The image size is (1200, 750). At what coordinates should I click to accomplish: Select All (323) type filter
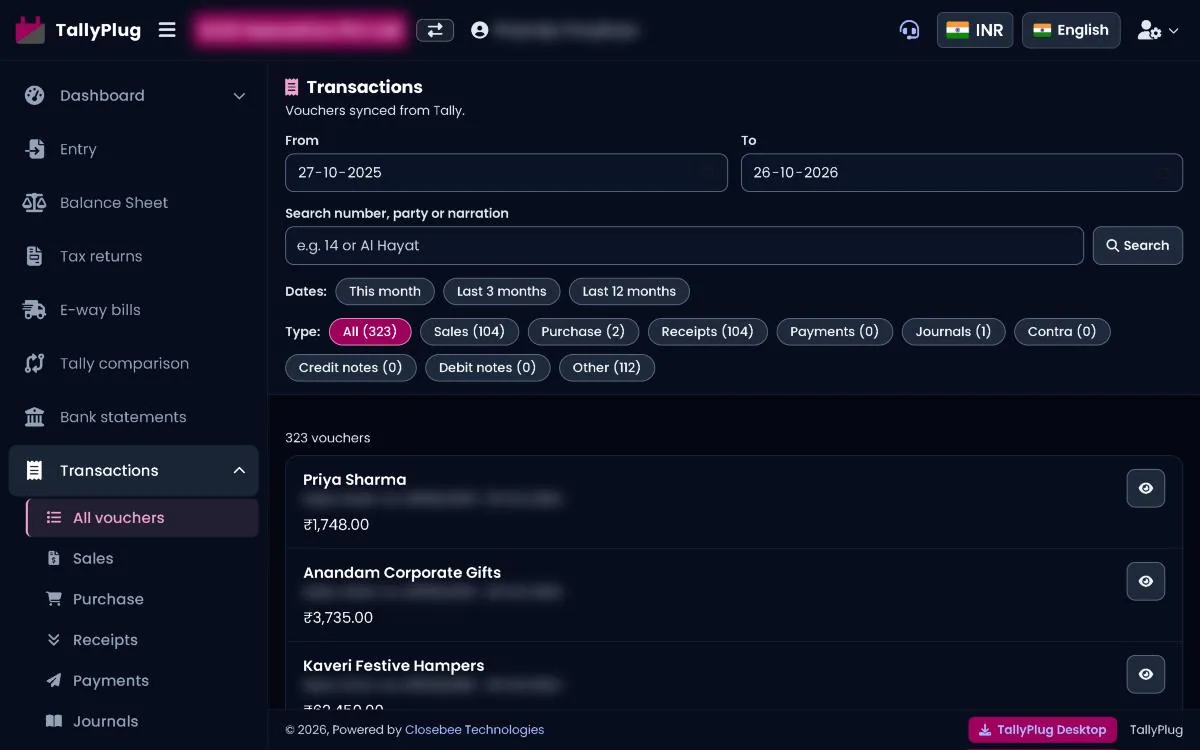370,331
